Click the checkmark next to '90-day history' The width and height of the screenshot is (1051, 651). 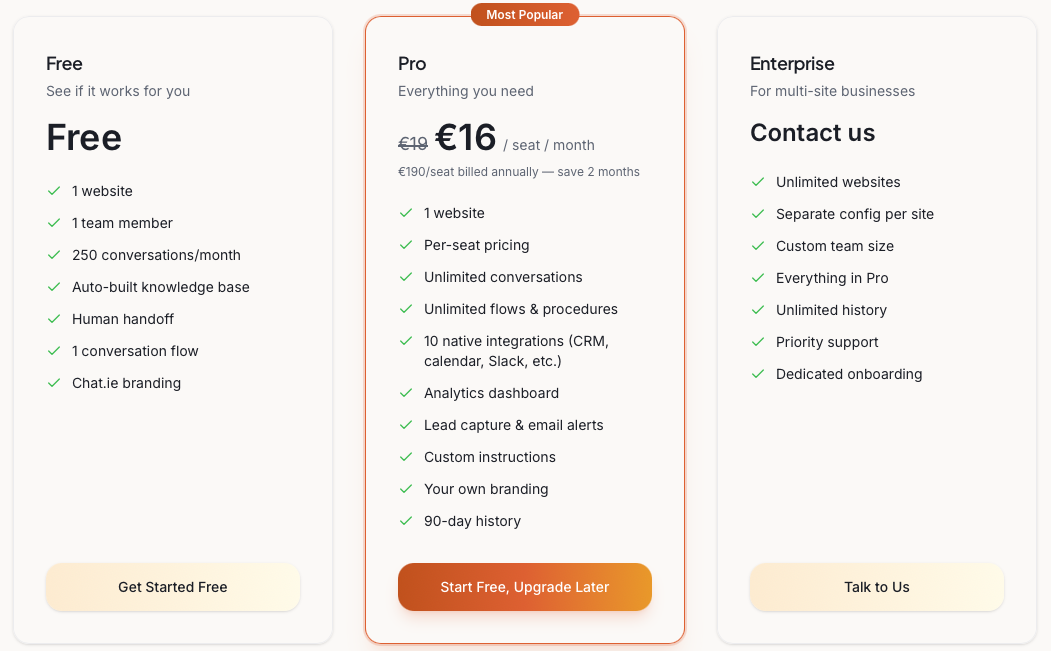pos(406,521)
